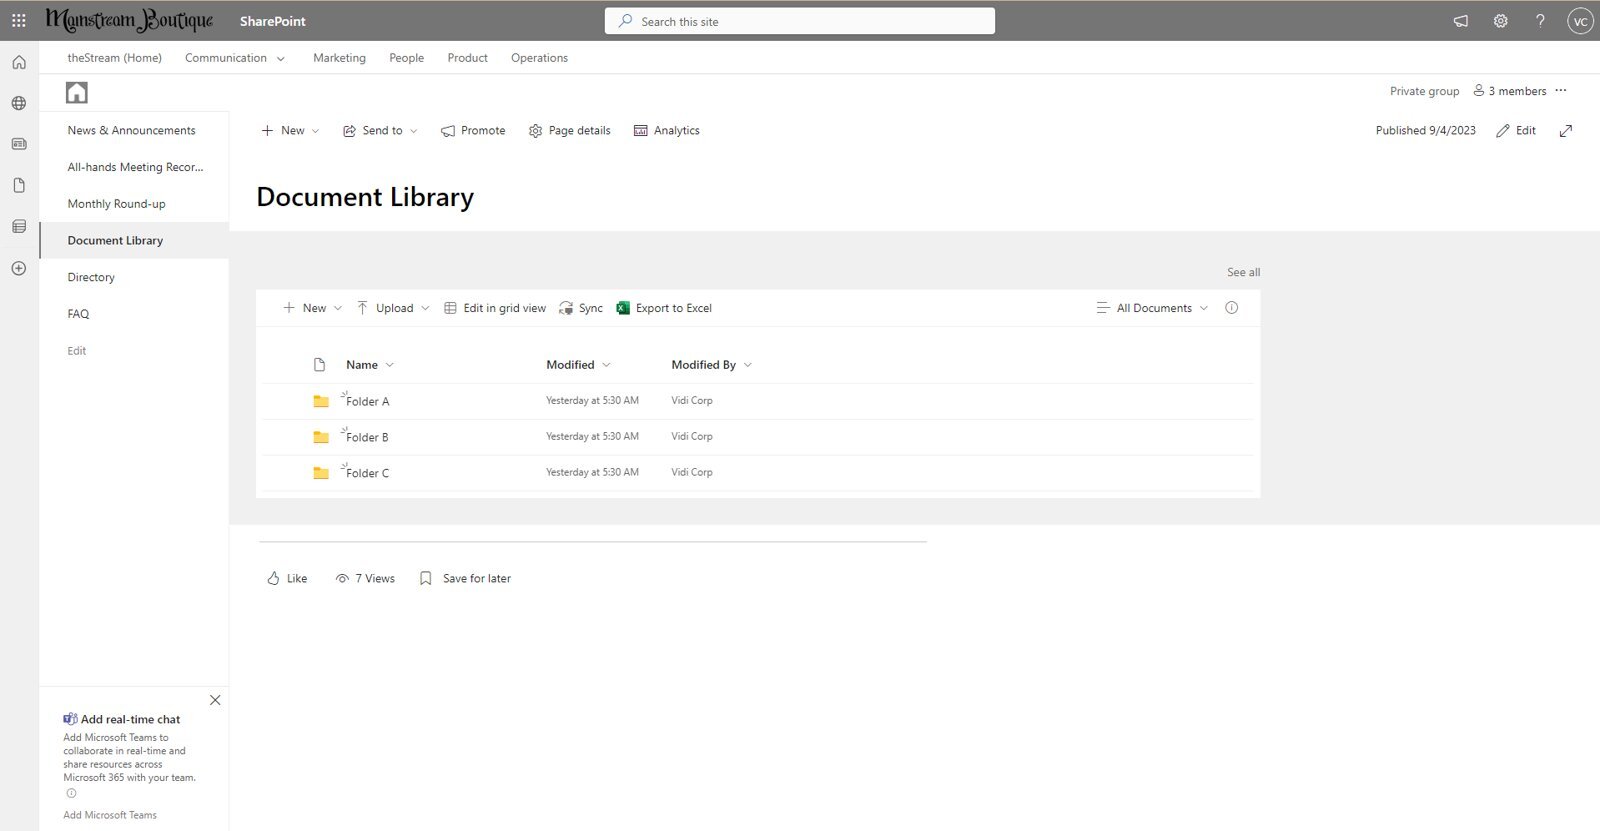Open the Send to dropdown
1600x831 pixels.
pos(380,131)
